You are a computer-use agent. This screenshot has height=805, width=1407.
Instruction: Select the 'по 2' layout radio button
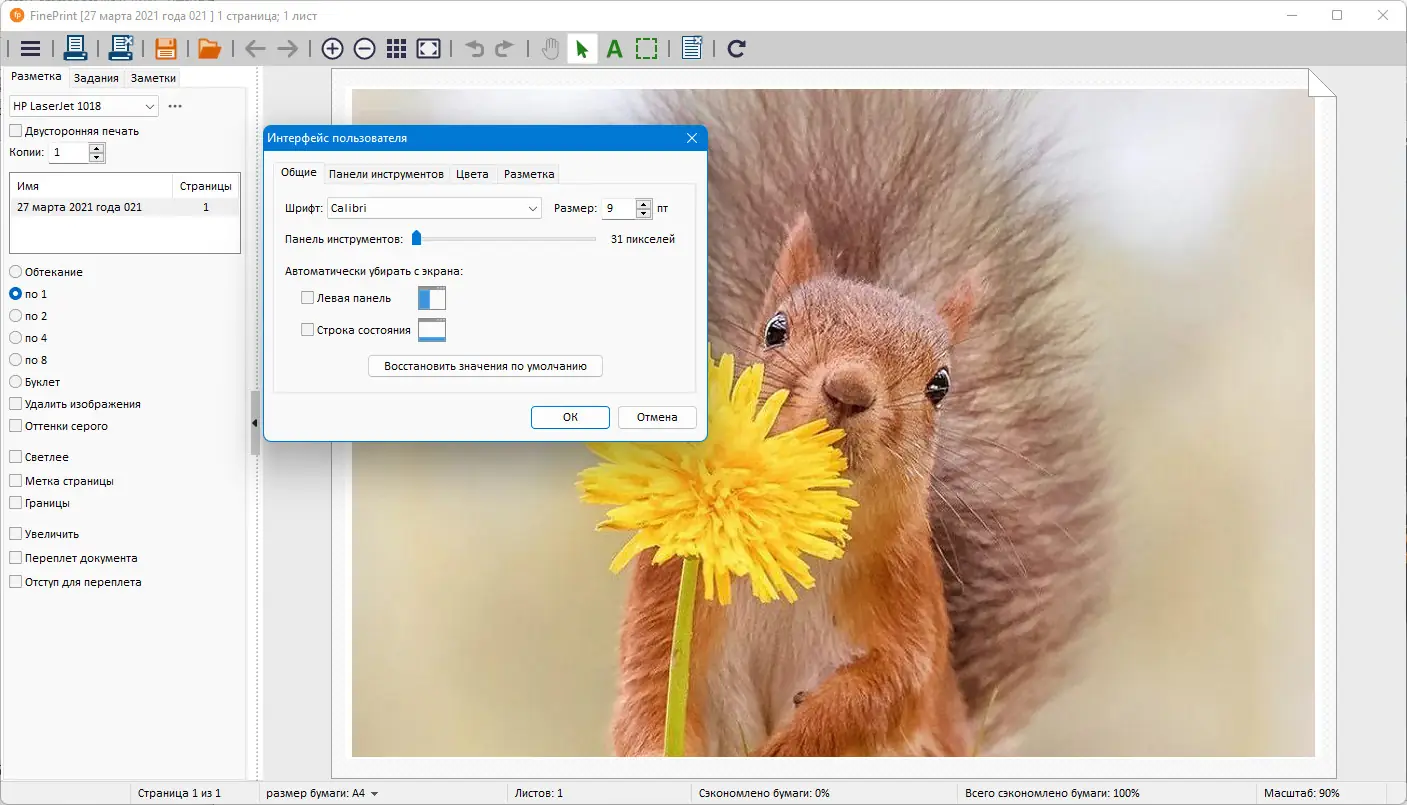pos(16,316)
